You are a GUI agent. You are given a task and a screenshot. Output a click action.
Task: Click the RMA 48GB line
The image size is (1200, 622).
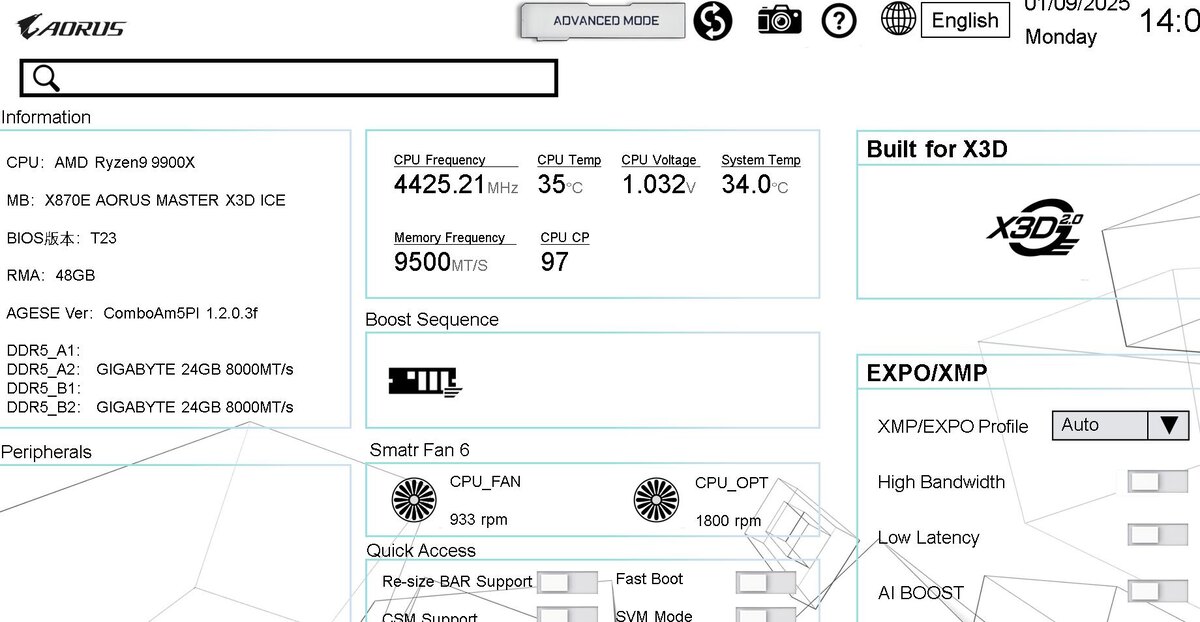(51, 275)
